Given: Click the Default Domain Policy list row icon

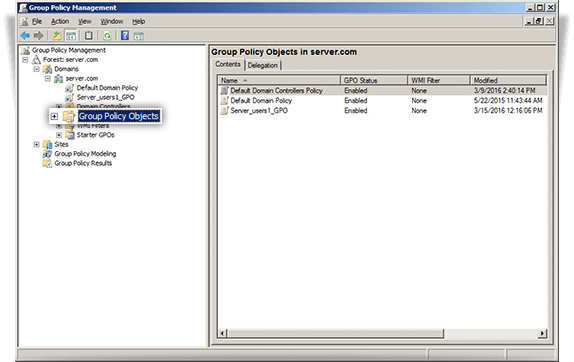Looking at the screenshot, I should 224,100.
